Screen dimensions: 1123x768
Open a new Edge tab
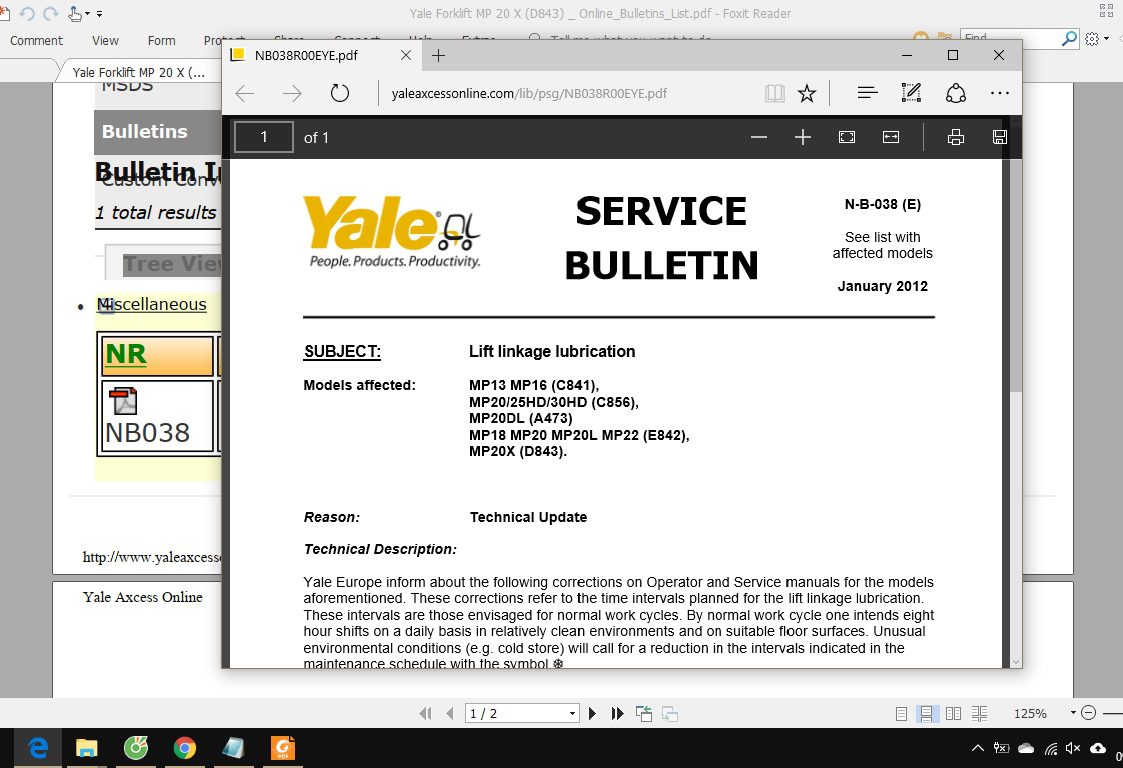[x=438, y=55]
